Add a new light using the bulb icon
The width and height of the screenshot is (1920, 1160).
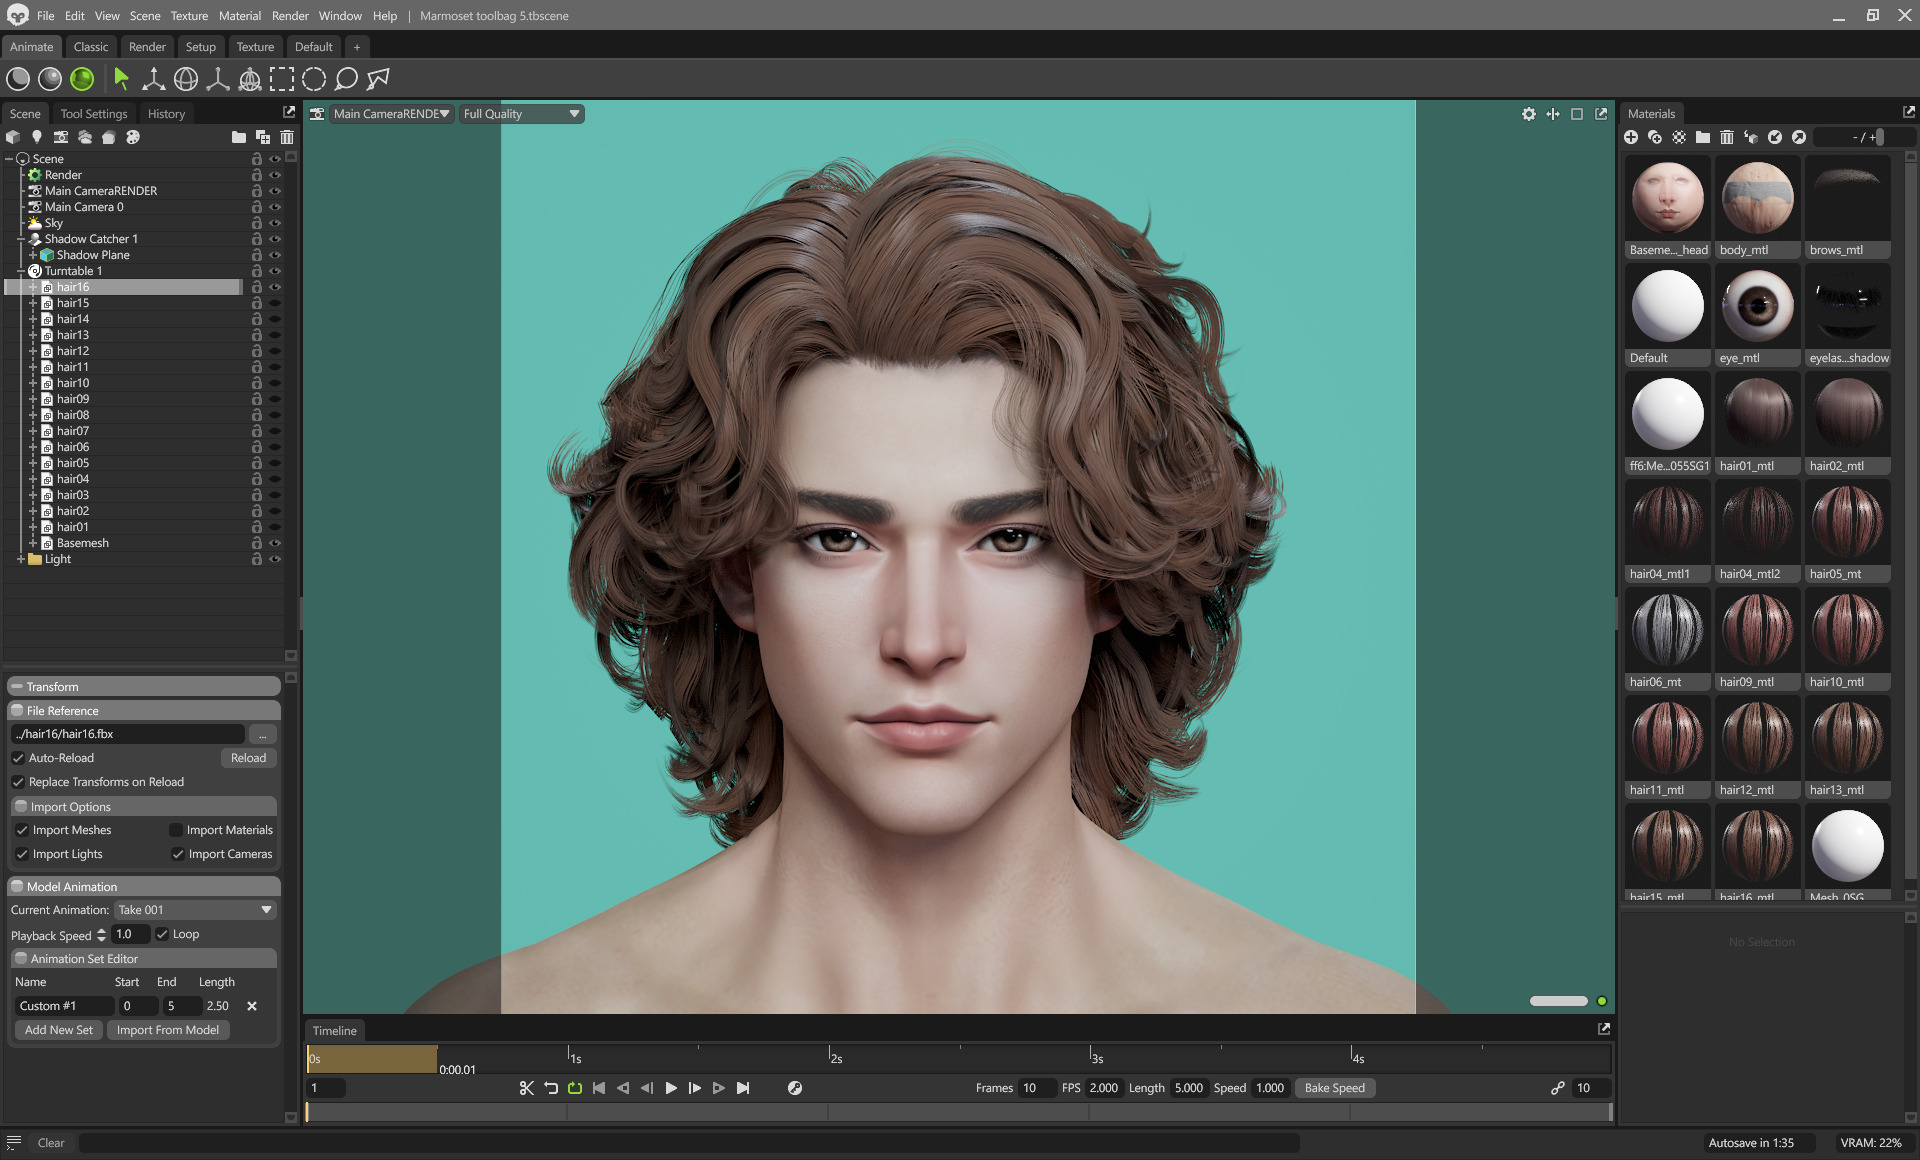tap(37, 137)
